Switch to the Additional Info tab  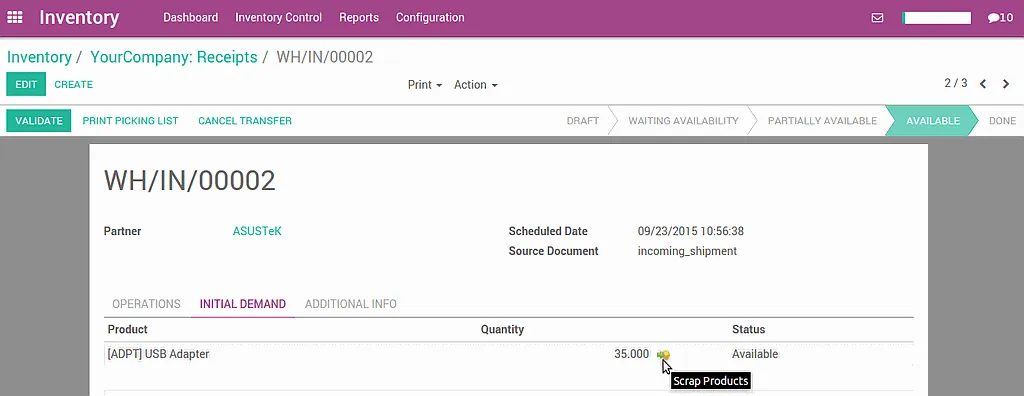351,304
